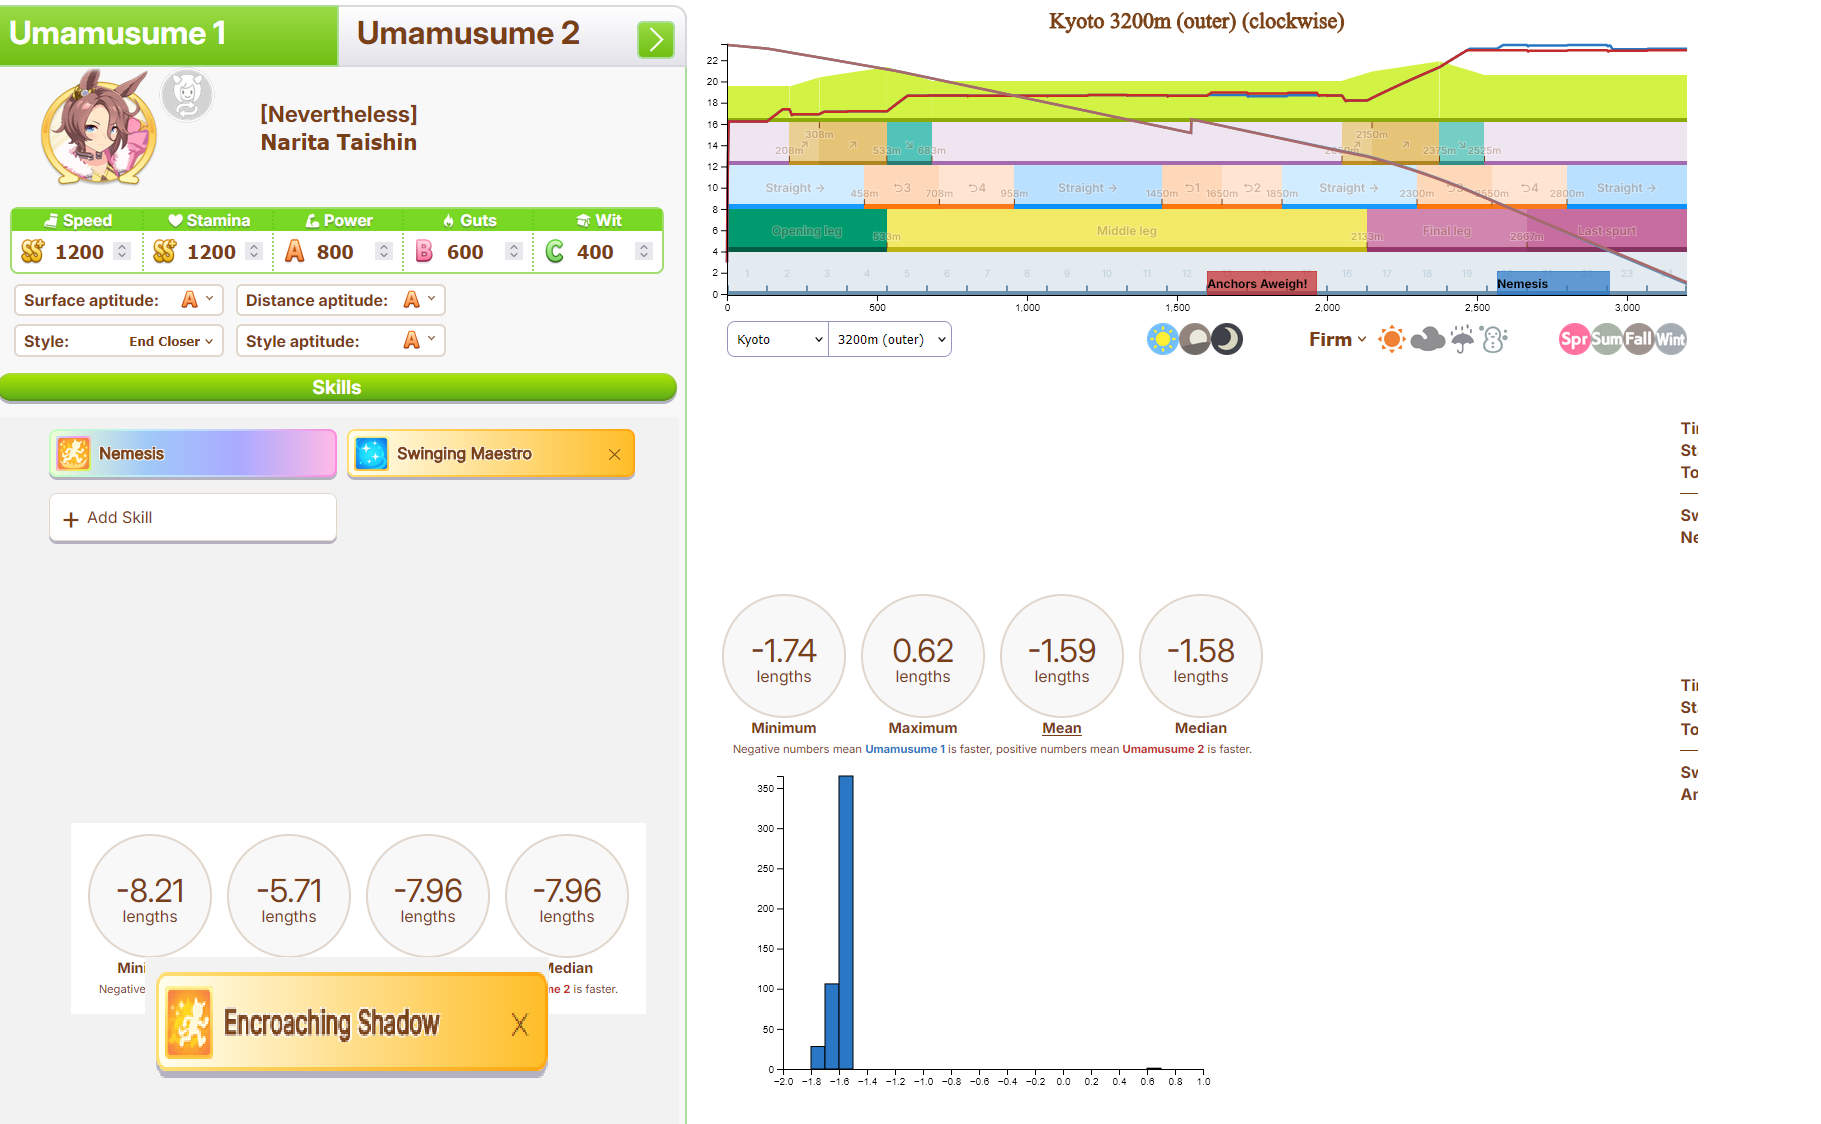Select the Nemesis skill card
The width and height of the screenshot is (1821, 1124).
(193, 454)
